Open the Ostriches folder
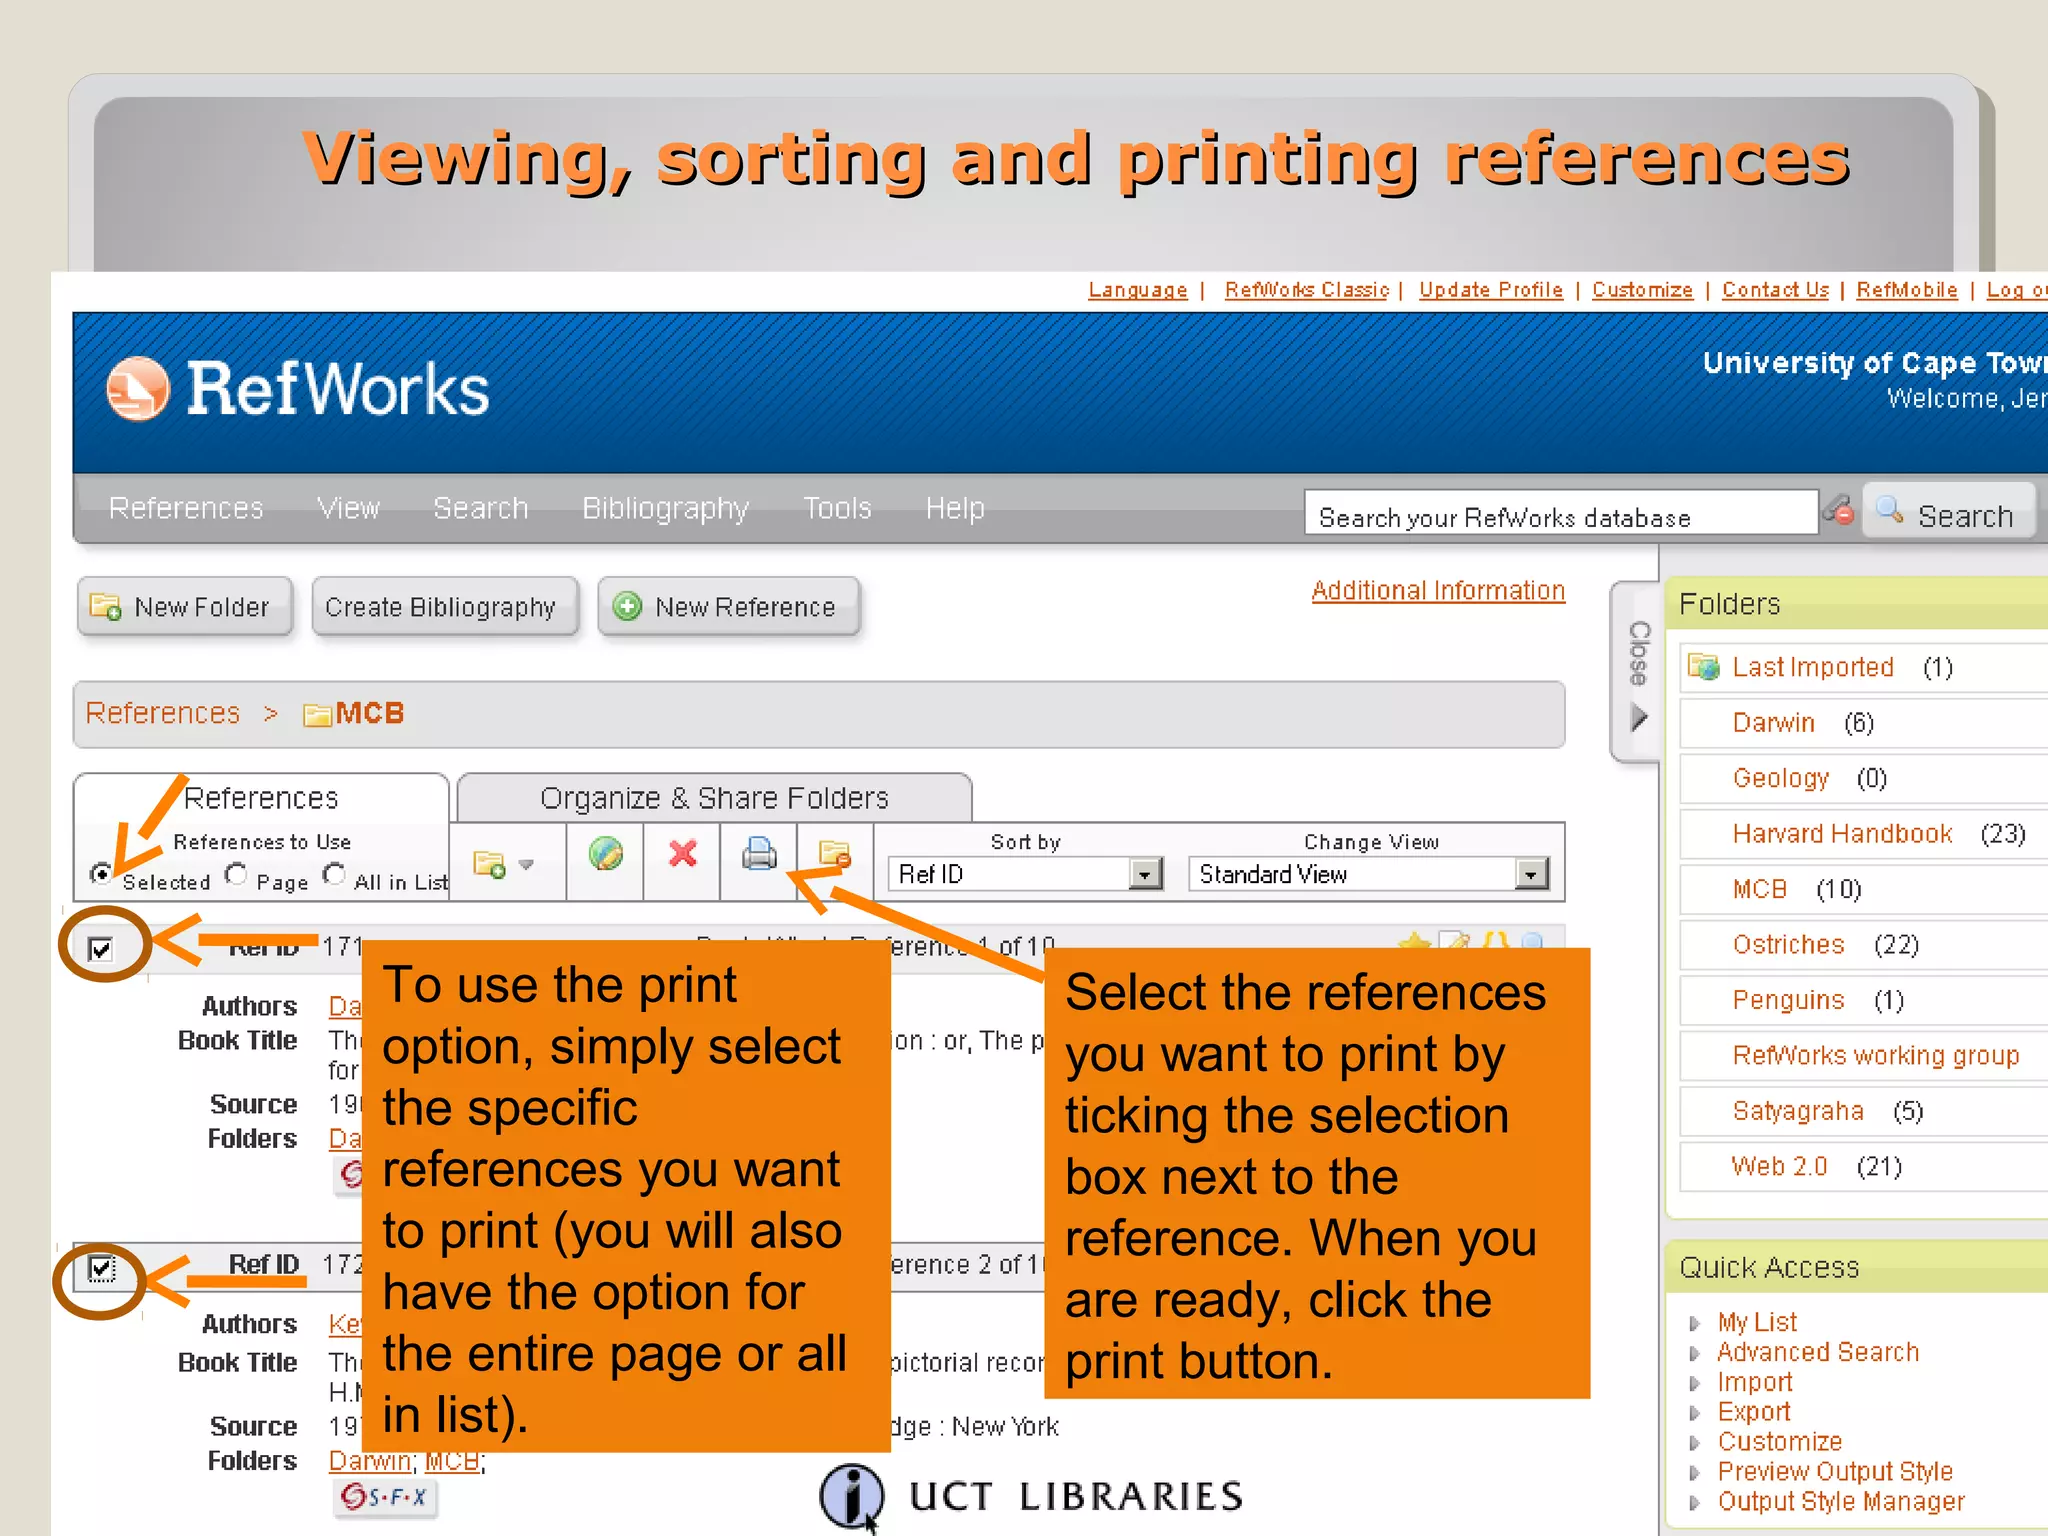This screenshot has height=1536, width=2048. pyautogui.click(x=1788, y=945)
